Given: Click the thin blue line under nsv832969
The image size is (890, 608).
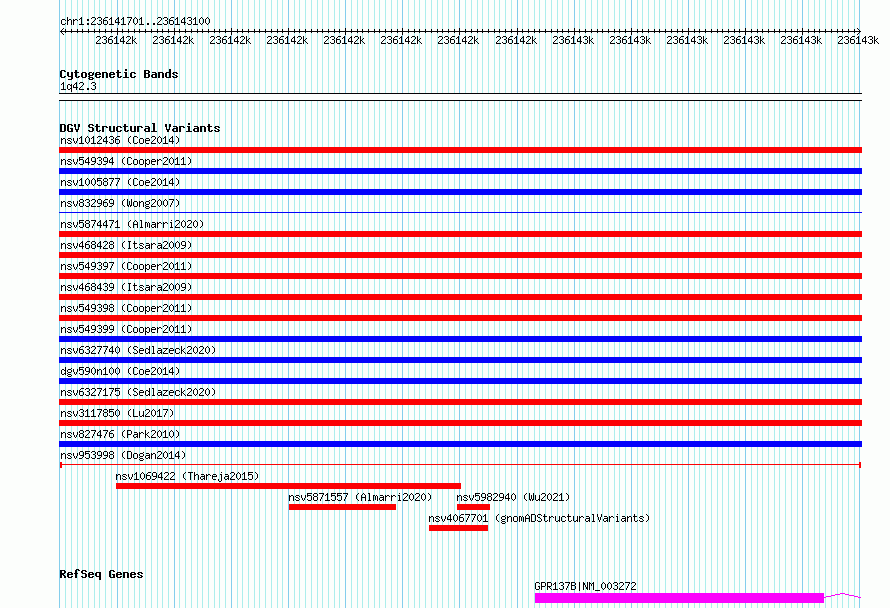Looking at the screenshot, I should point(460,212).
